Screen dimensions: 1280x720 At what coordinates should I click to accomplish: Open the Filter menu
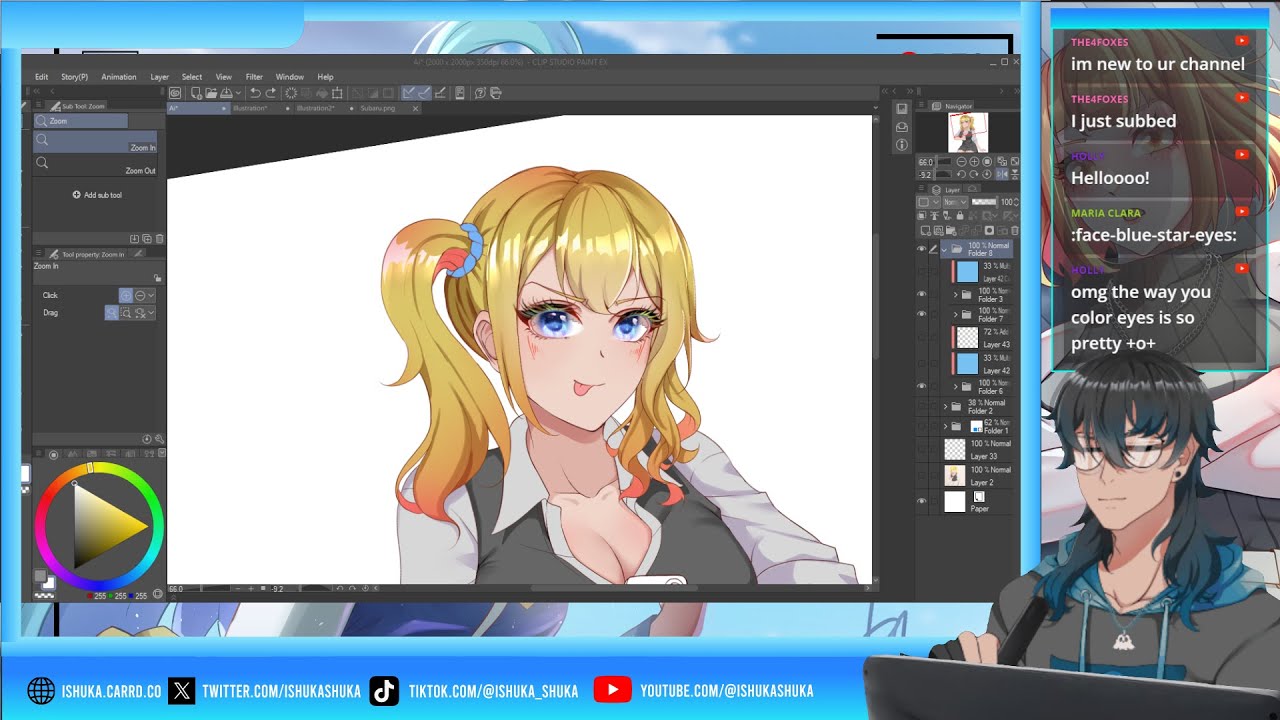point(254,77)
